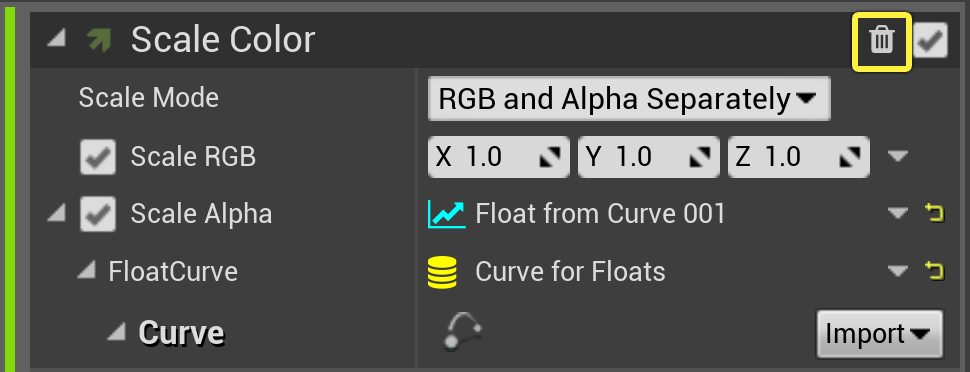Click the Y value field of Scale RGB

point(649,158)
